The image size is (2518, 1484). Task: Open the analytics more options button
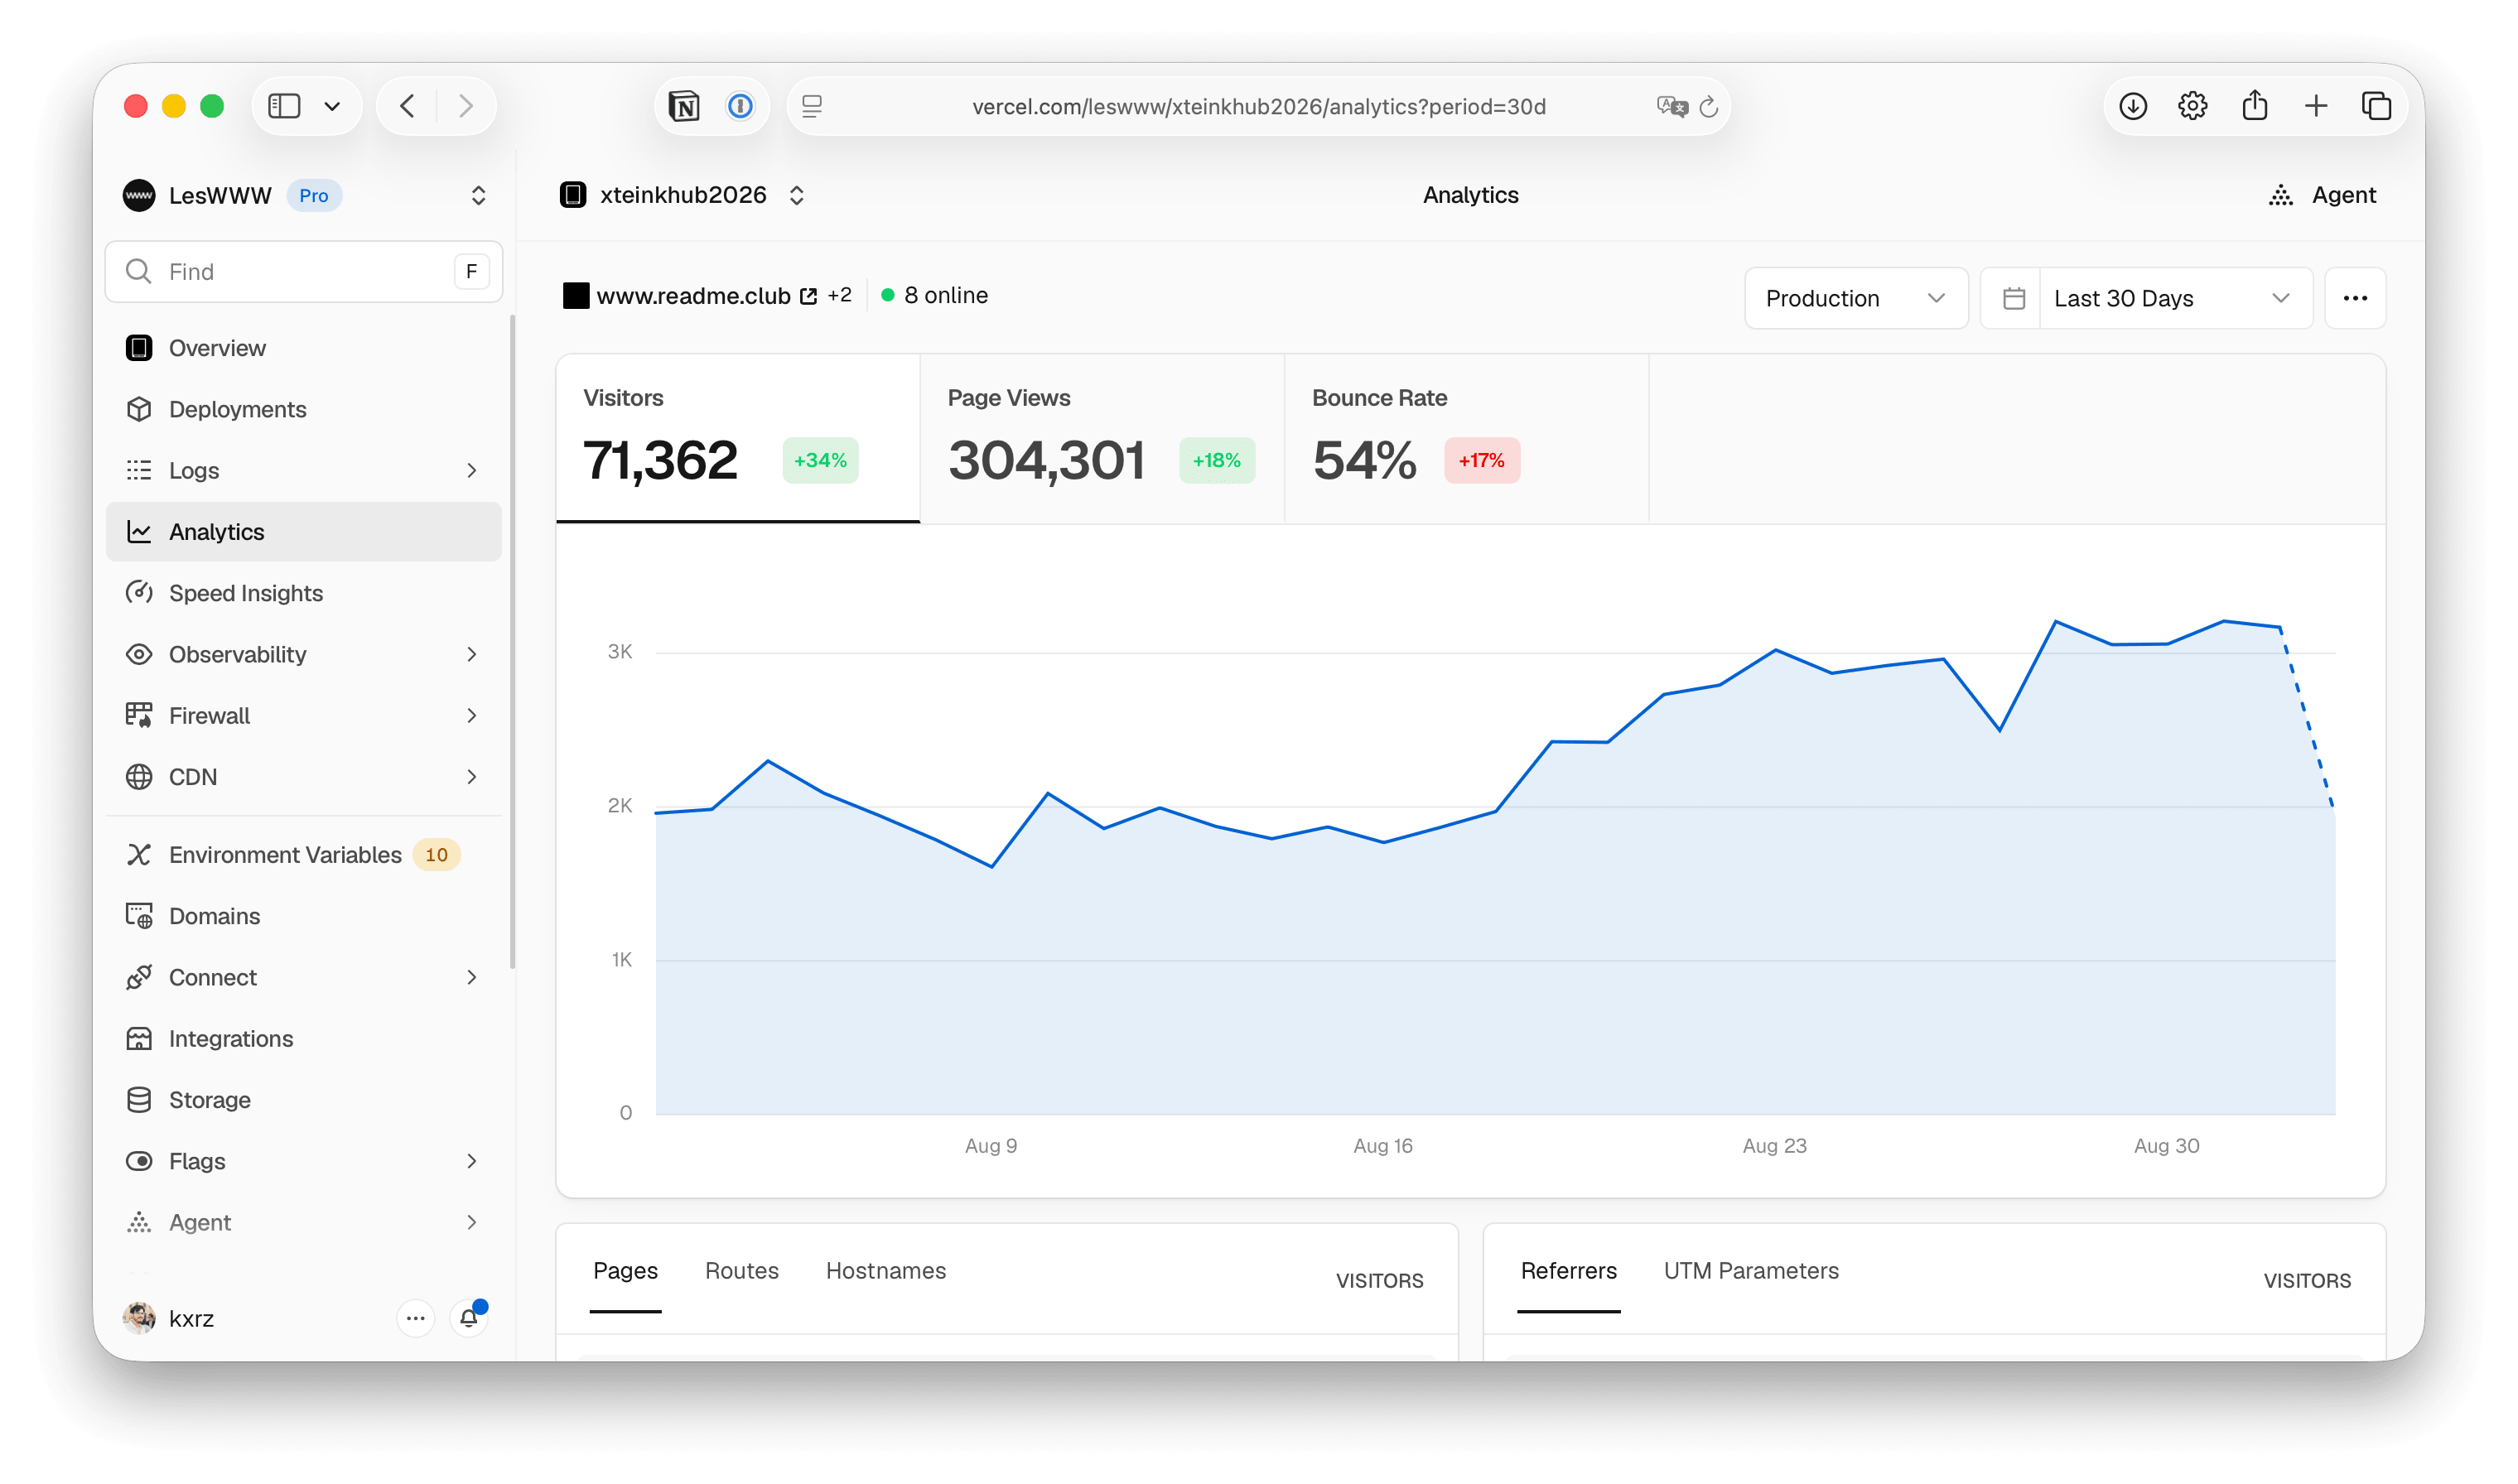pyautogui.click(x=2354, y=298)
